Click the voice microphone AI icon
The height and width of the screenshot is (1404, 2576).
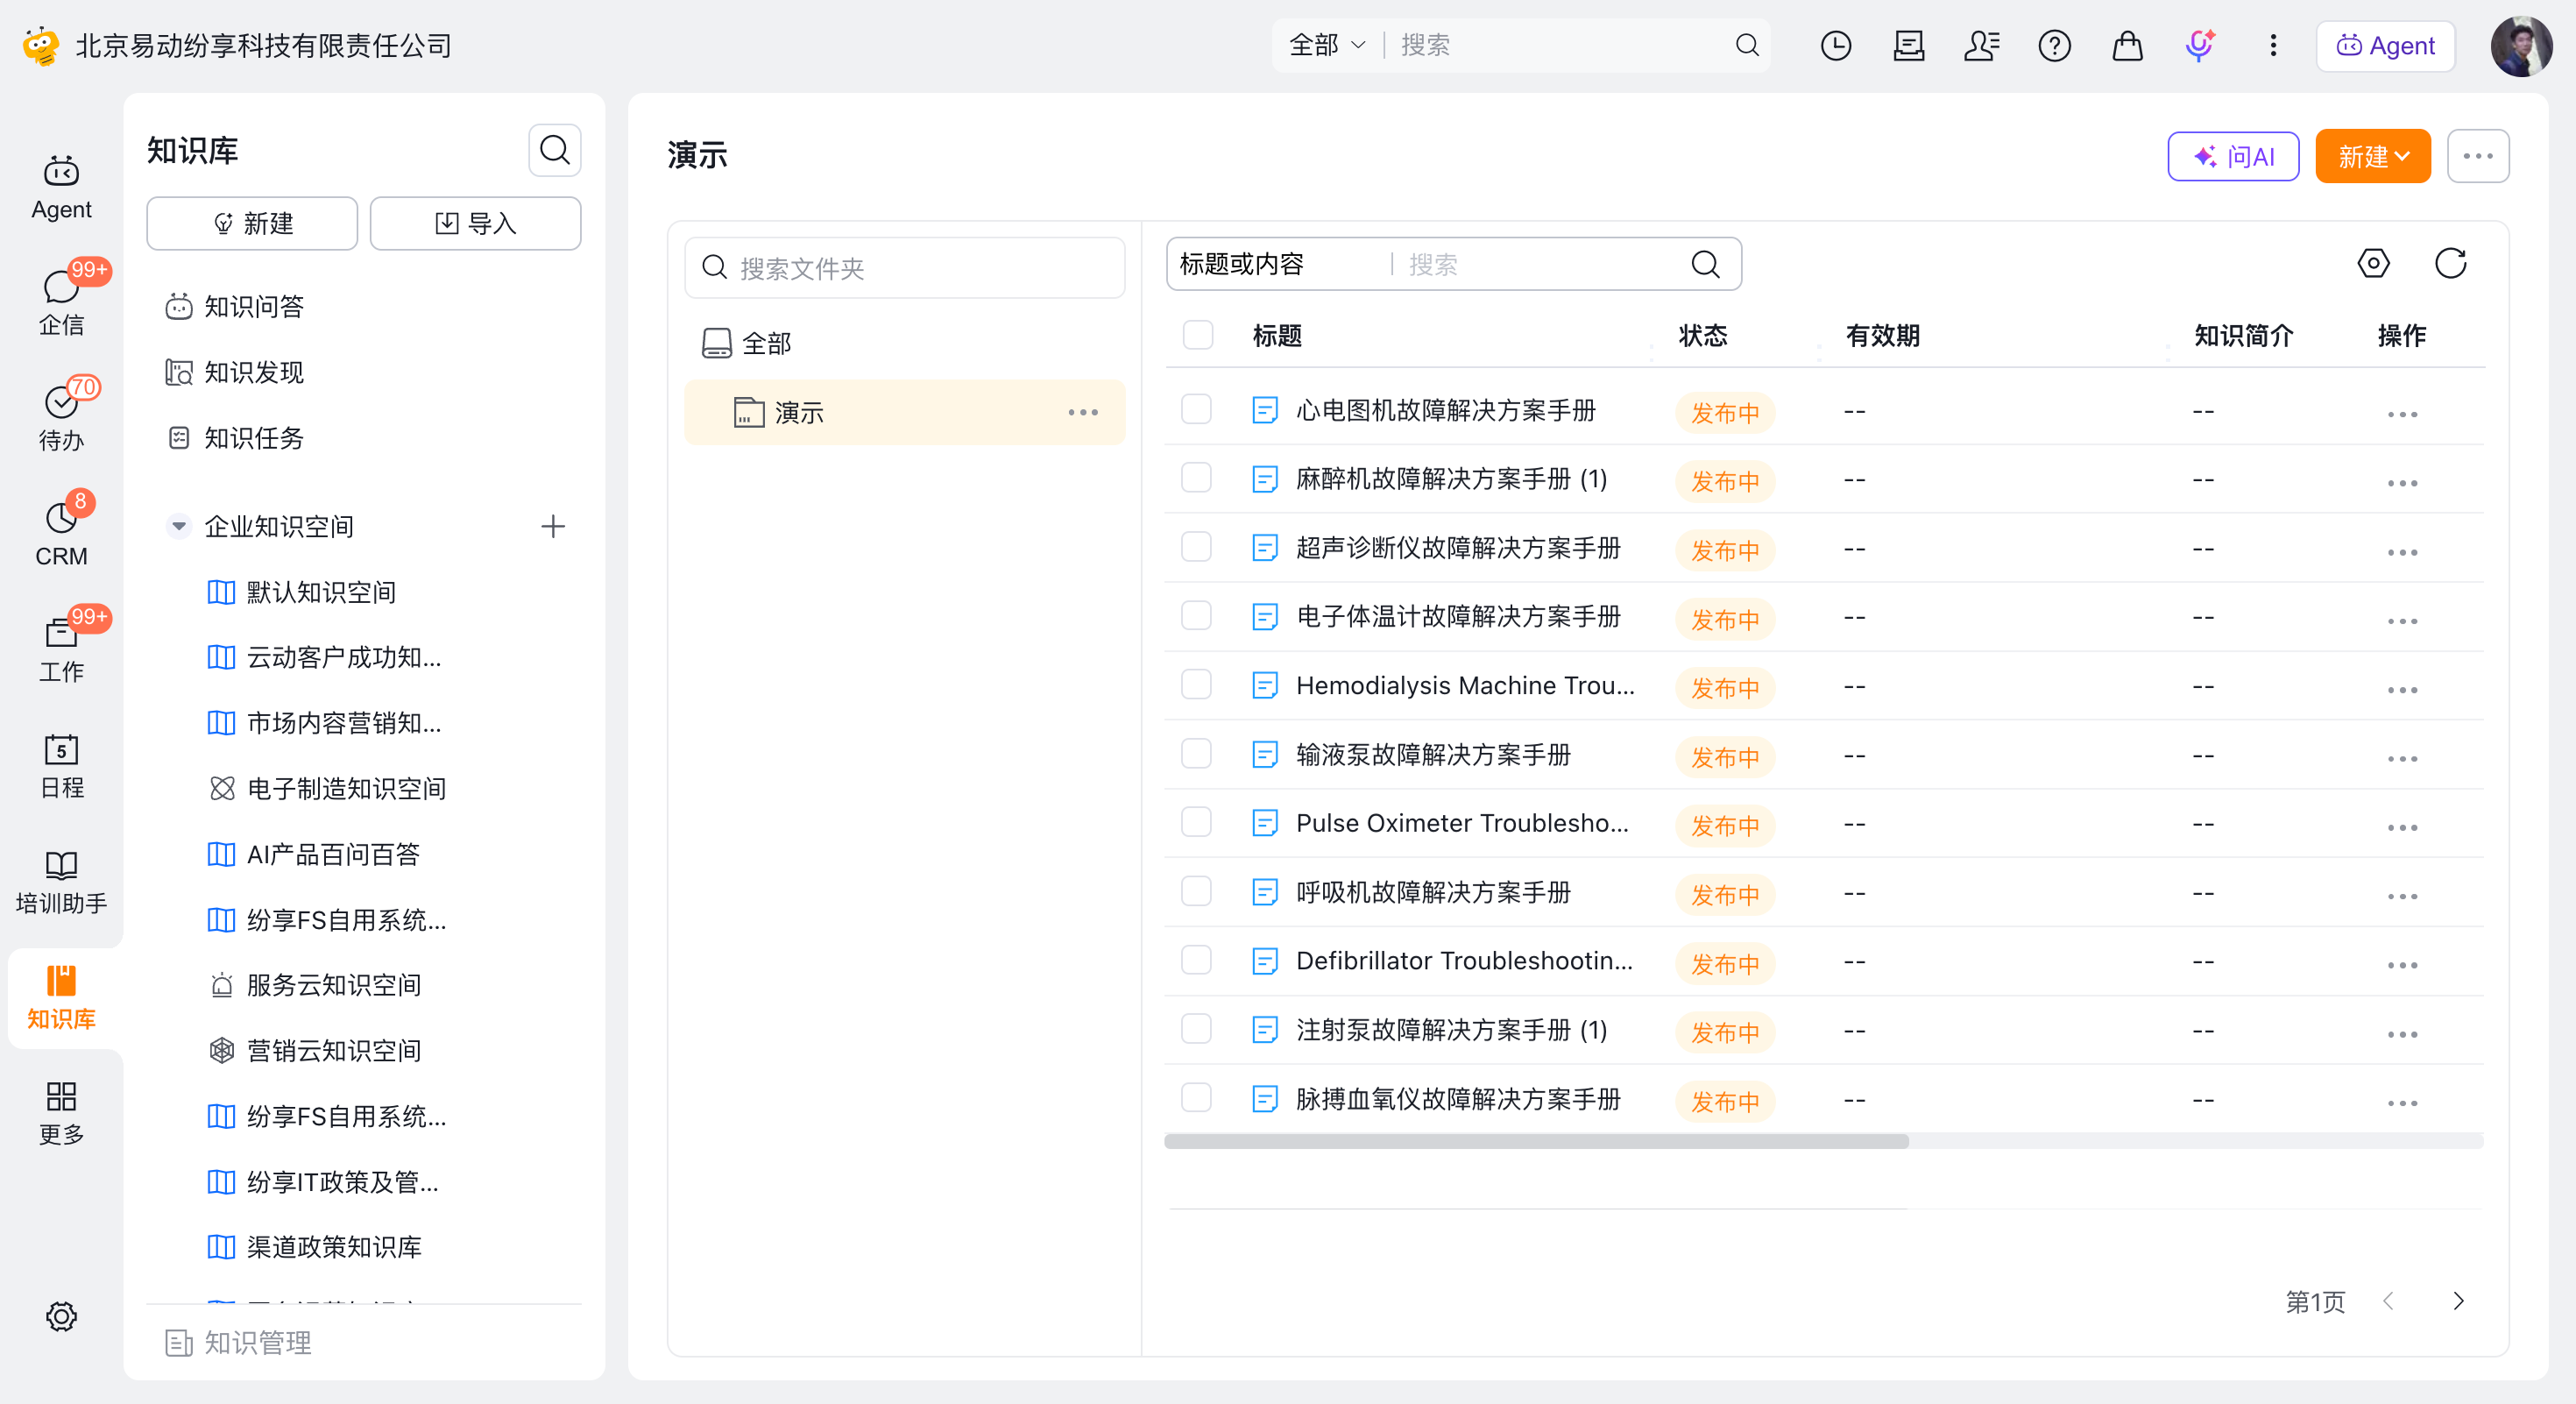click(2200, 45)
